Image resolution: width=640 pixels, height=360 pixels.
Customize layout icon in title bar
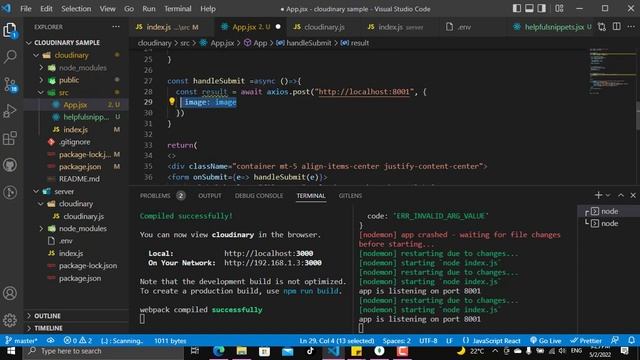click(559, 9)
